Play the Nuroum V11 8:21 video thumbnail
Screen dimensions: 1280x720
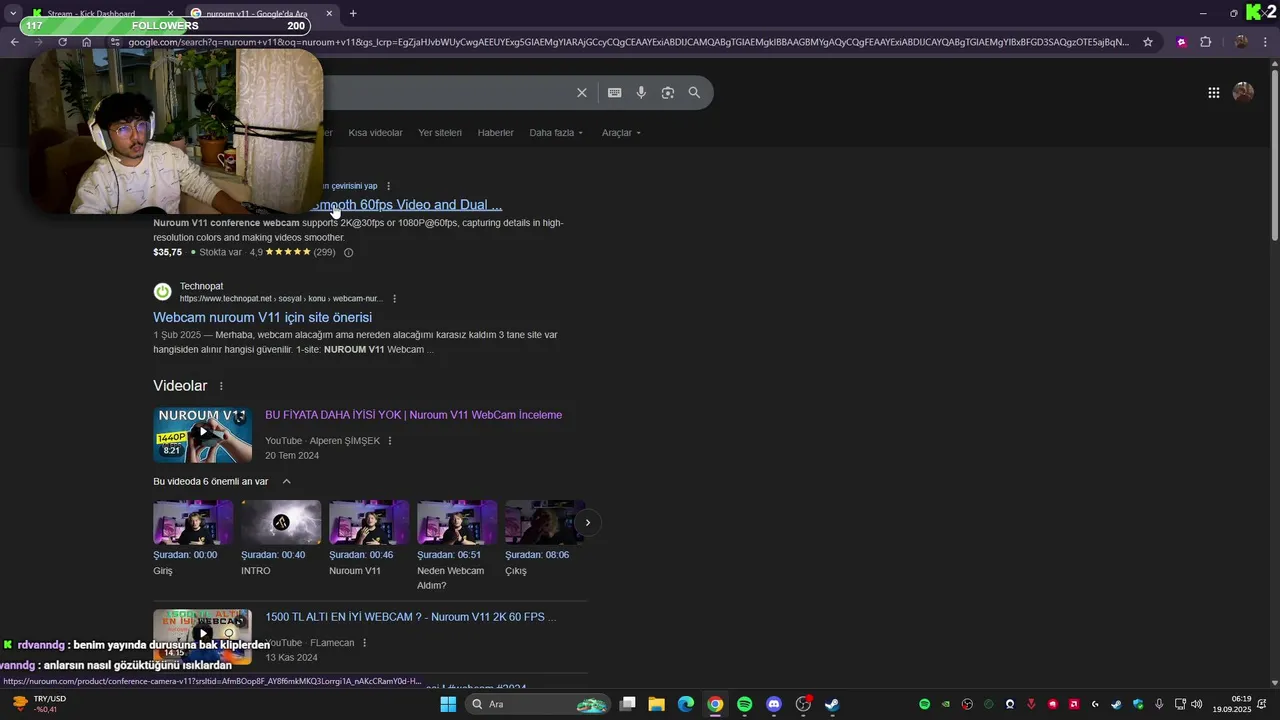coord(202,434)
